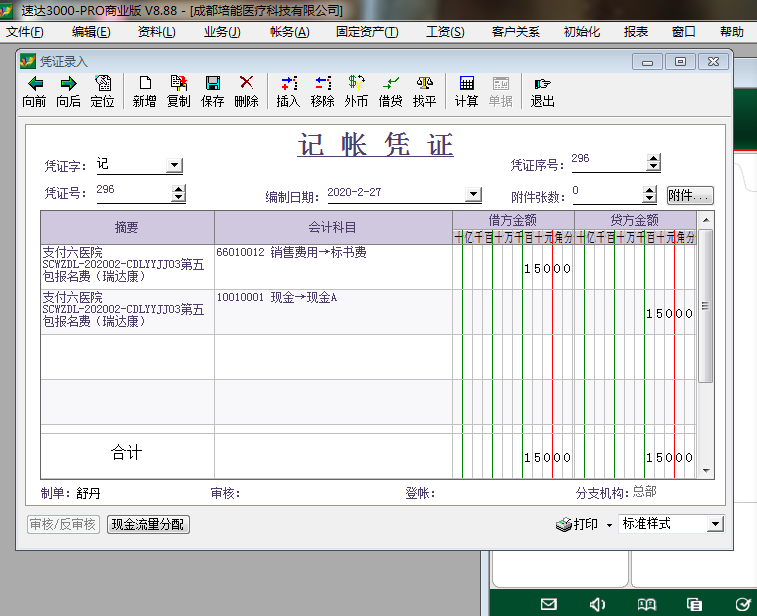Decrease the 附件张数 count by one
757x616 pixels.
coord(650,198)
